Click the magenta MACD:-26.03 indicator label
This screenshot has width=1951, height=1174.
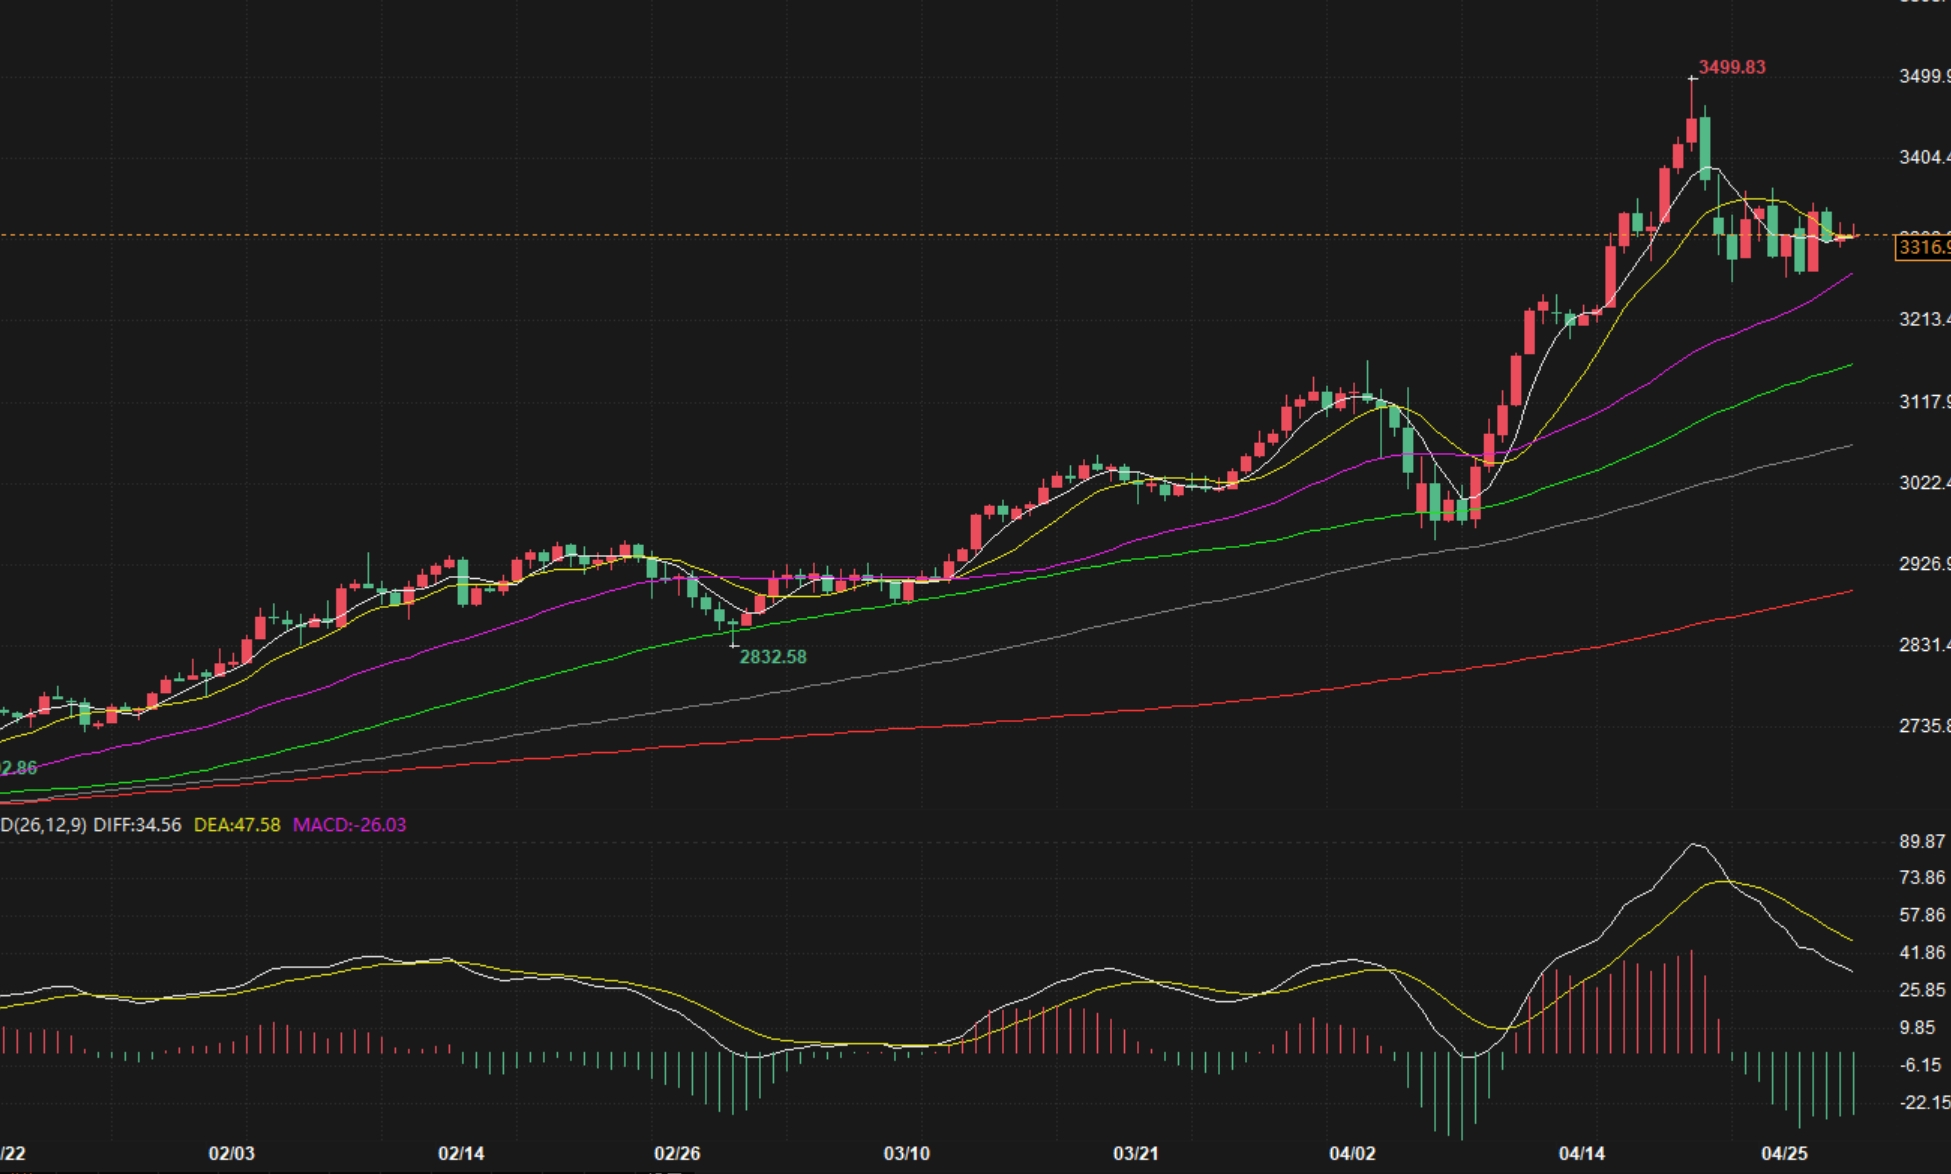point(349,825)
